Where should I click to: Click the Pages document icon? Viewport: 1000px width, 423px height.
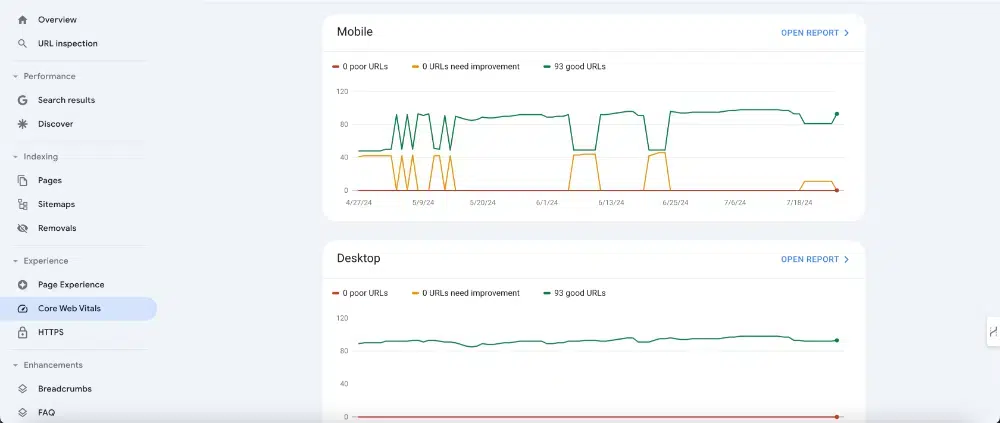click(23, 181)
